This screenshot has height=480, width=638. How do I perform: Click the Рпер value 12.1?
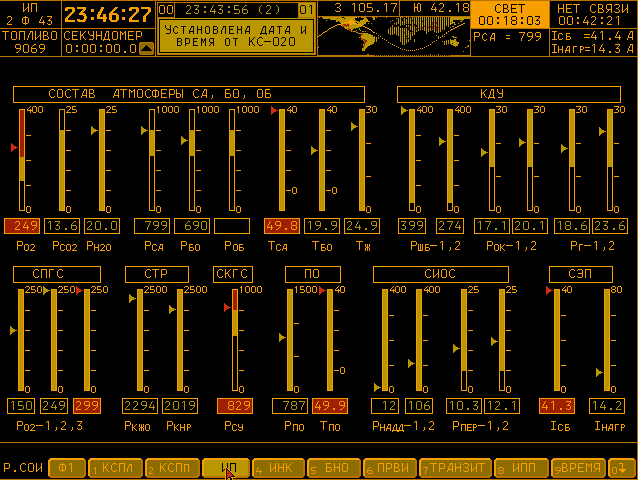pos(502,406)
